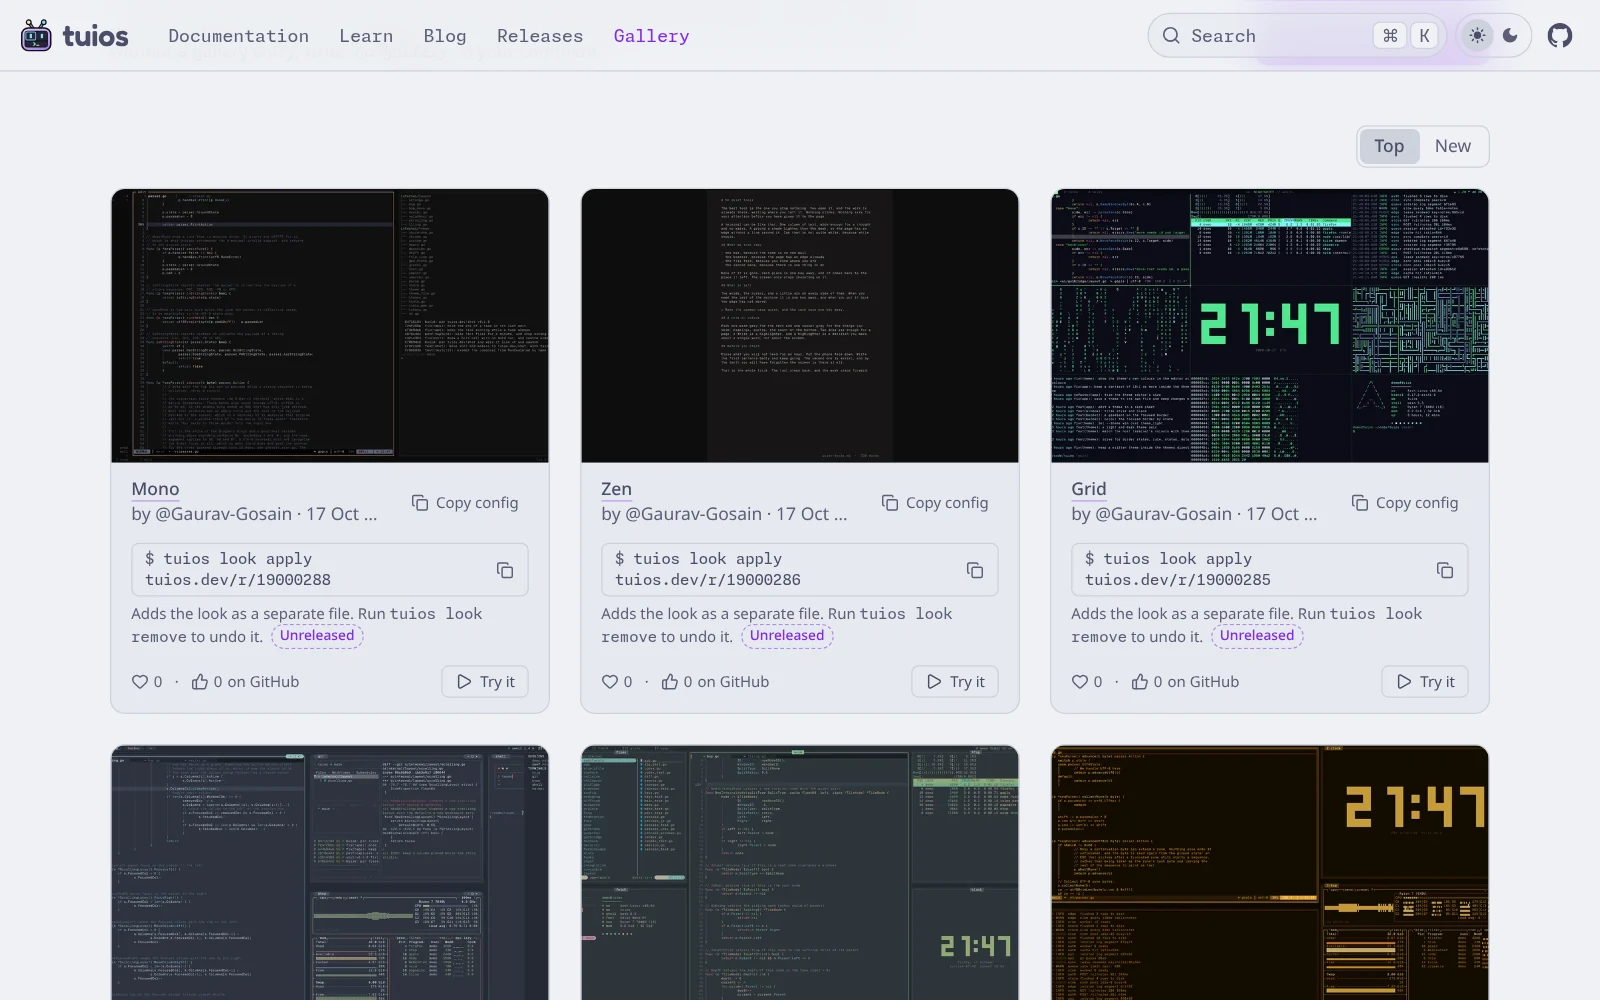Open Grid's thumbs-up GitHub reactions
The width and height of the screenshot is (1600, 1000).
[x=1185, y=682]
